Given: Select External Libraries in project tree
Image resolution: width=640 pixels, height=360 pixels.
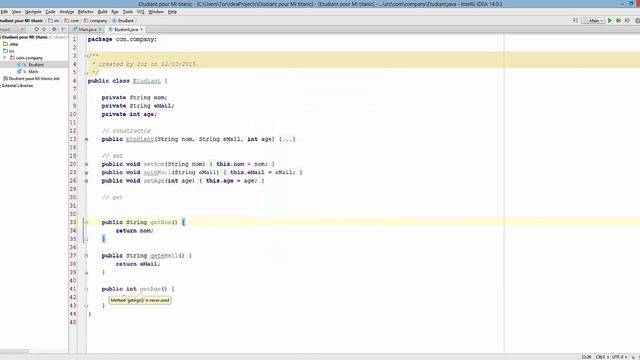Looking at the screenshot, I should point(17,86).
